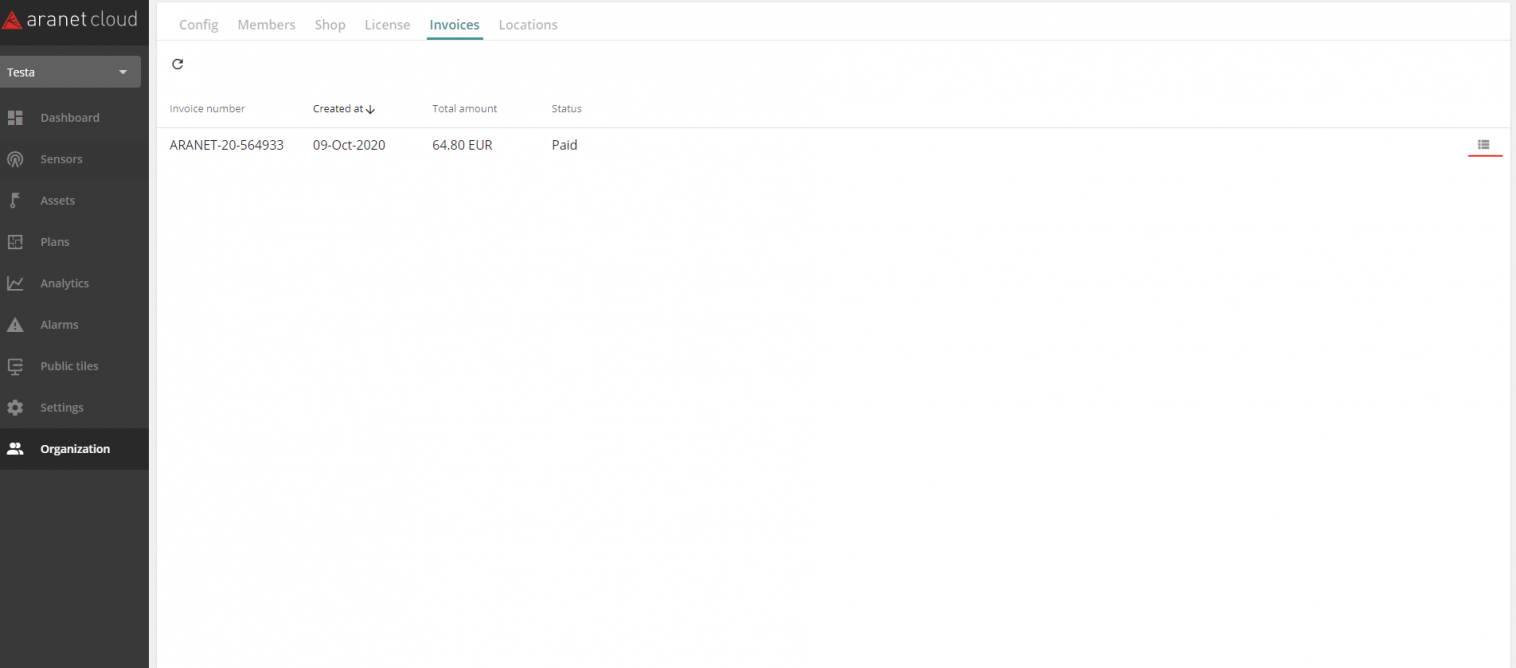The height and width of the screenshot is (668, 1516).
Task: Select the Invoices tab
Action: [x=454, y=25]
